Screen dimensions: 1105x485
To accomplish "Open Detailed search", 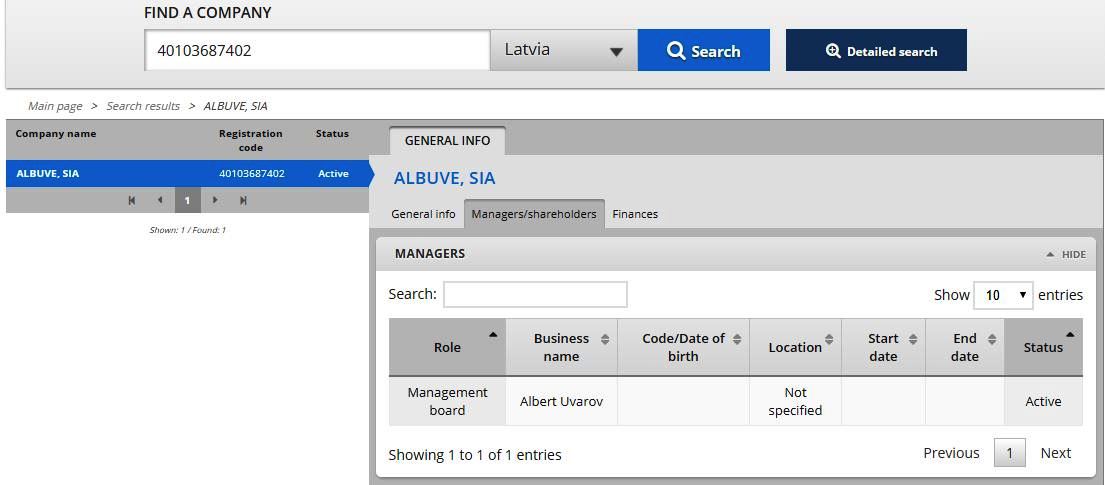I will click(x=876, y=51).
